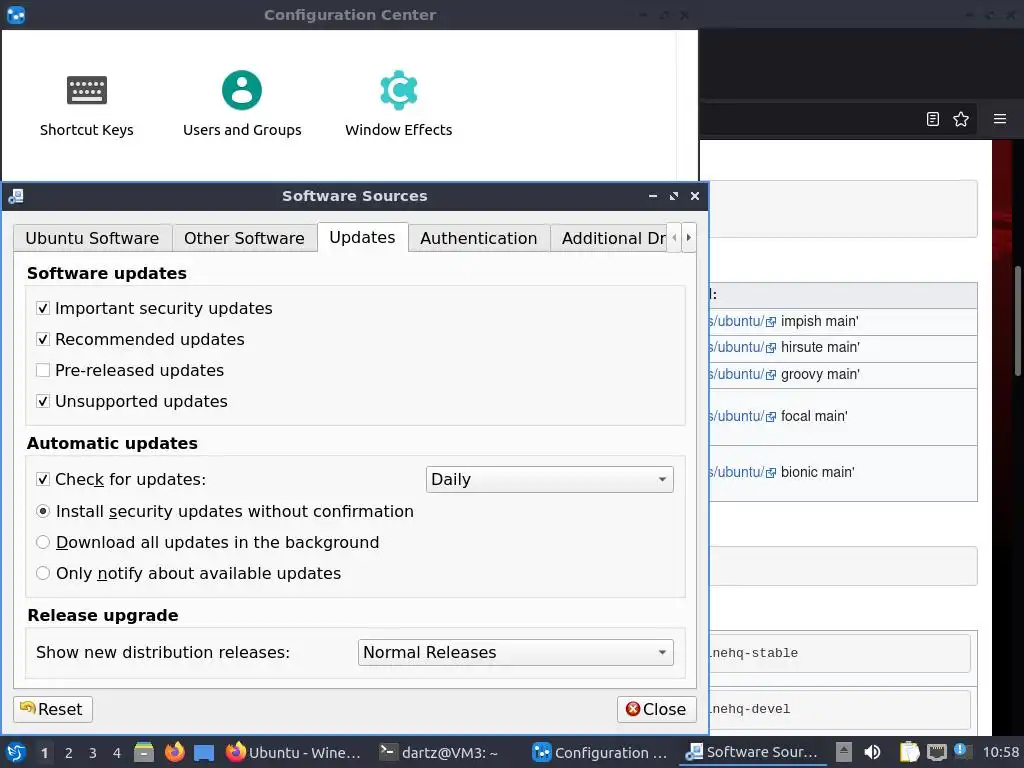Open Shortcut Keys in Configuration Center
The width and height of the screenshot is (1024, 768).
coord(86,104)
